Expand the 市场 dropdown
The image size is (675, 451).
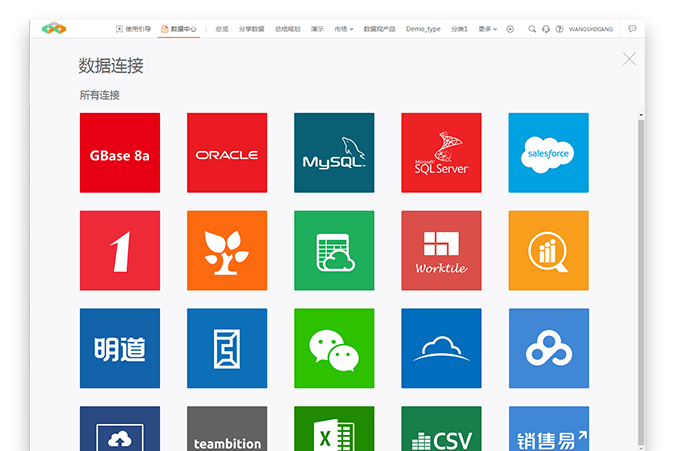point(344,29)
